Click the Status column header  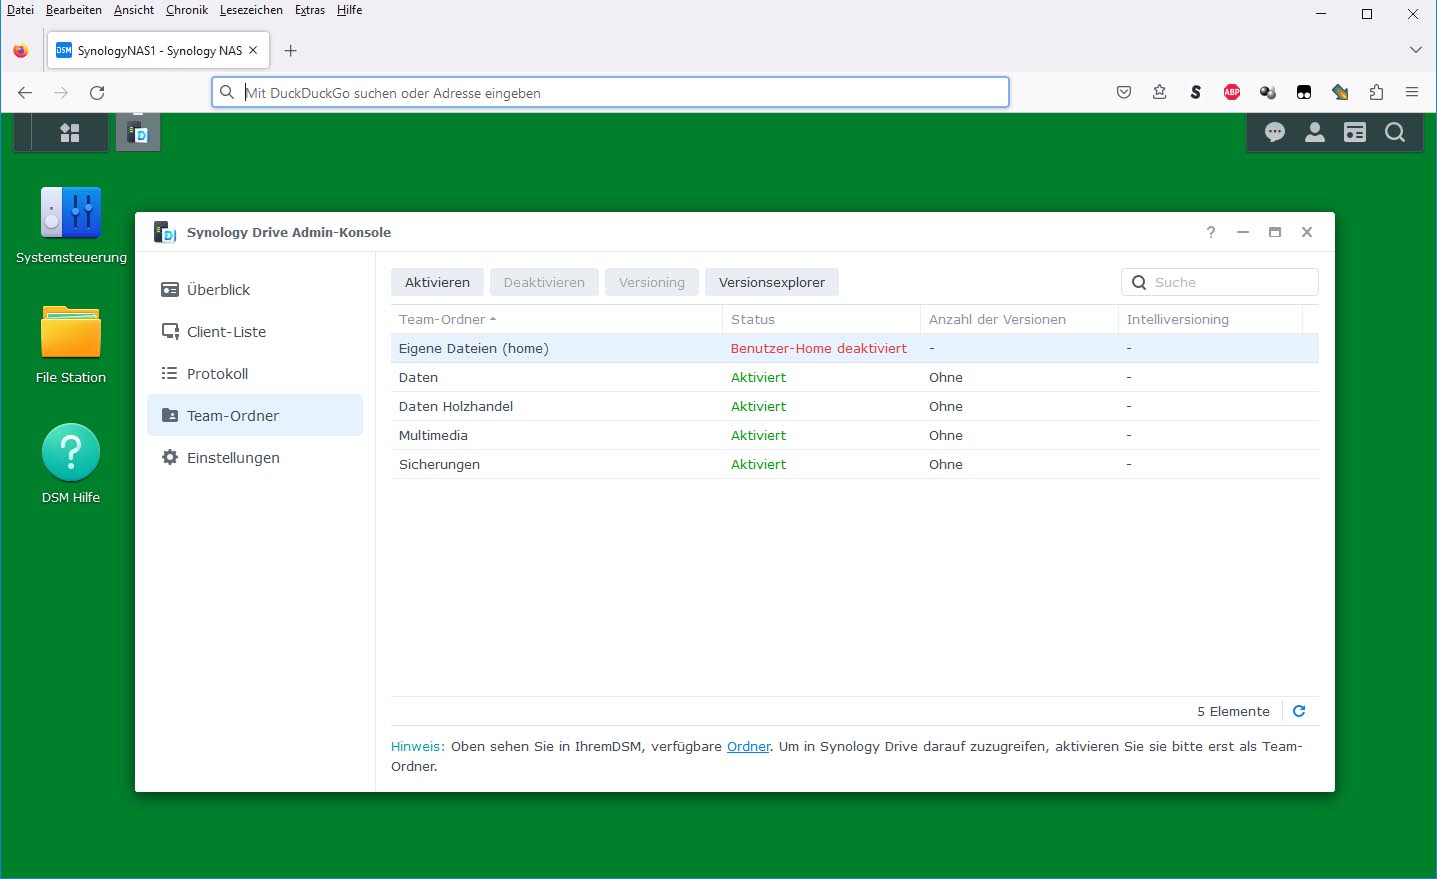click(821, 319)
